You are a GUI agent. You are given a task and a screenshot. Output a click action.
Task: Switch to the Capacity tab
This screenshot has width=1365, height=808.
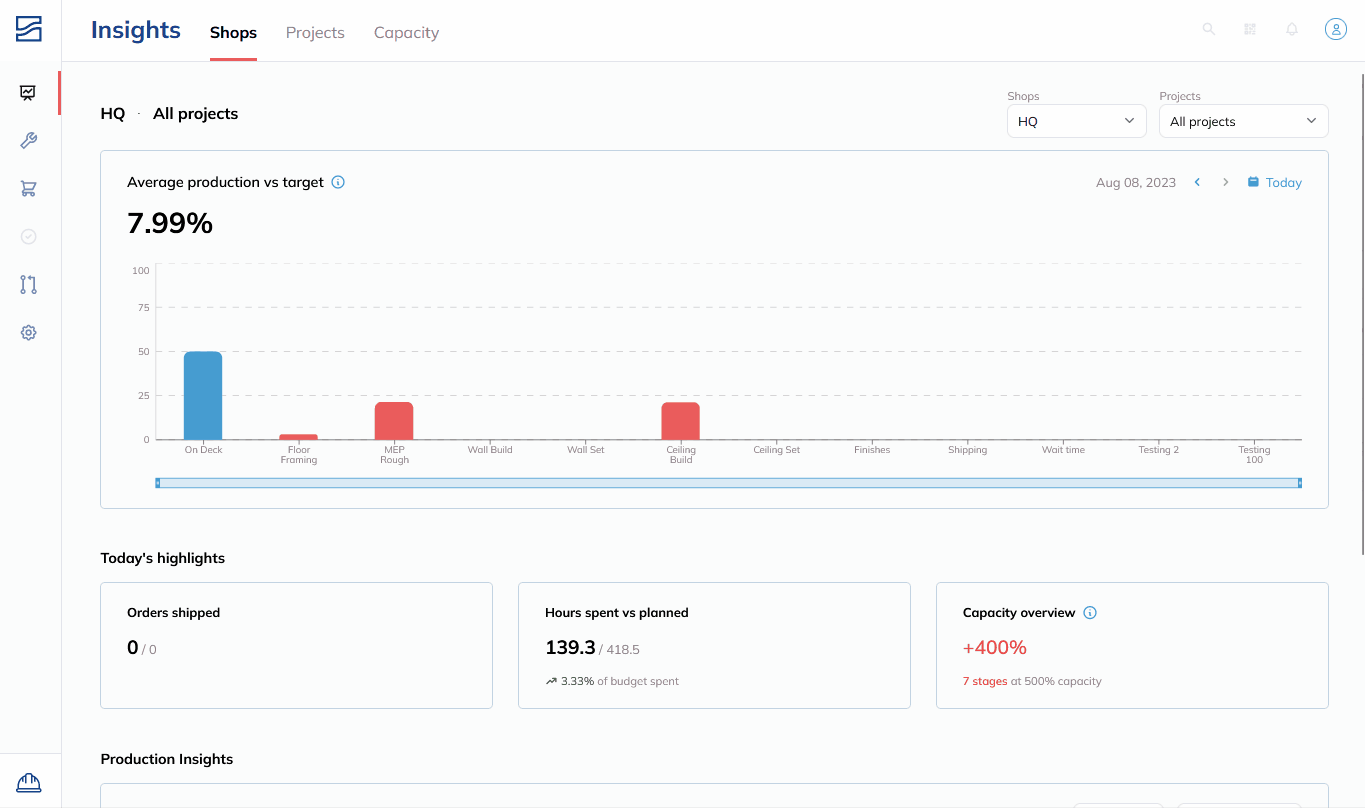(x=406, y=33)
